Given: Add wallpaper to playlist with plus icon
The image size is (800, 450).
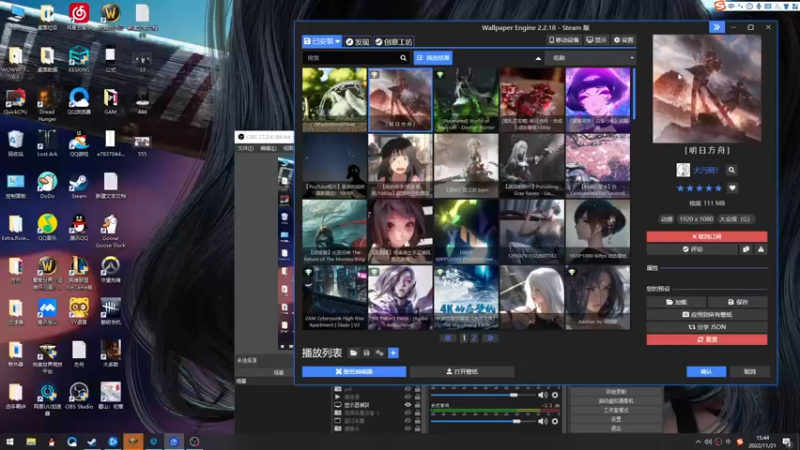Looking at the screenshot, I should pos(393,353).
